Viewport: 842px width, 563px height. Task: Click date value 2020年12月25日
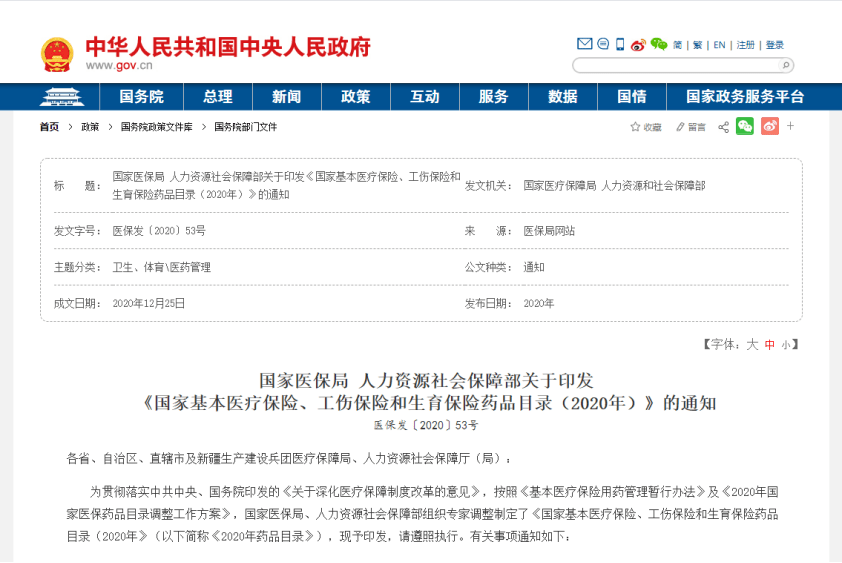(x=149, y=304)
